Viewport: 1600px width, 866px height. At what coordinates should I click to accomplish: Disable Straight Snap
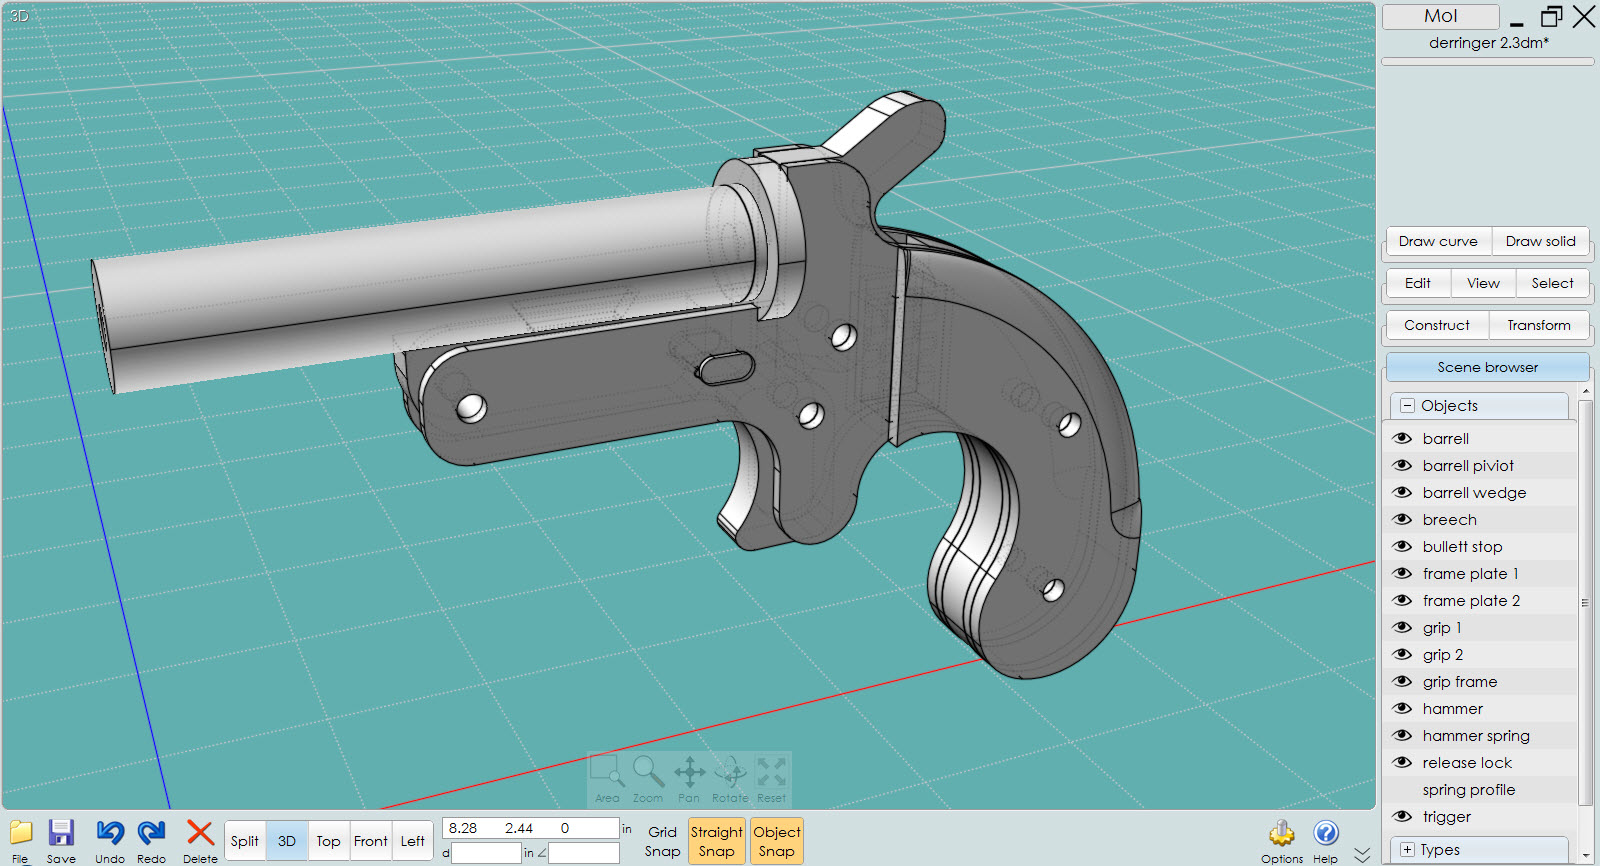717,841
